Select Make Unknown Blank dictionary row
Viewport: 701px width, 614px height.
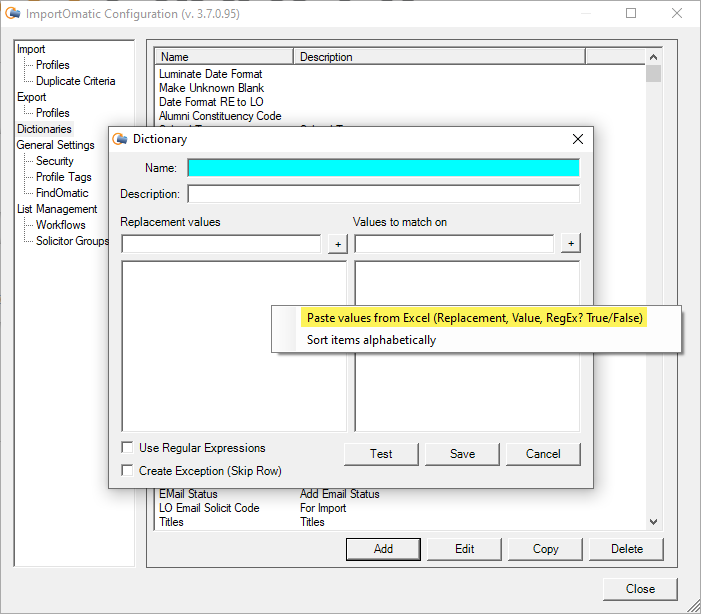click(211, 88)
